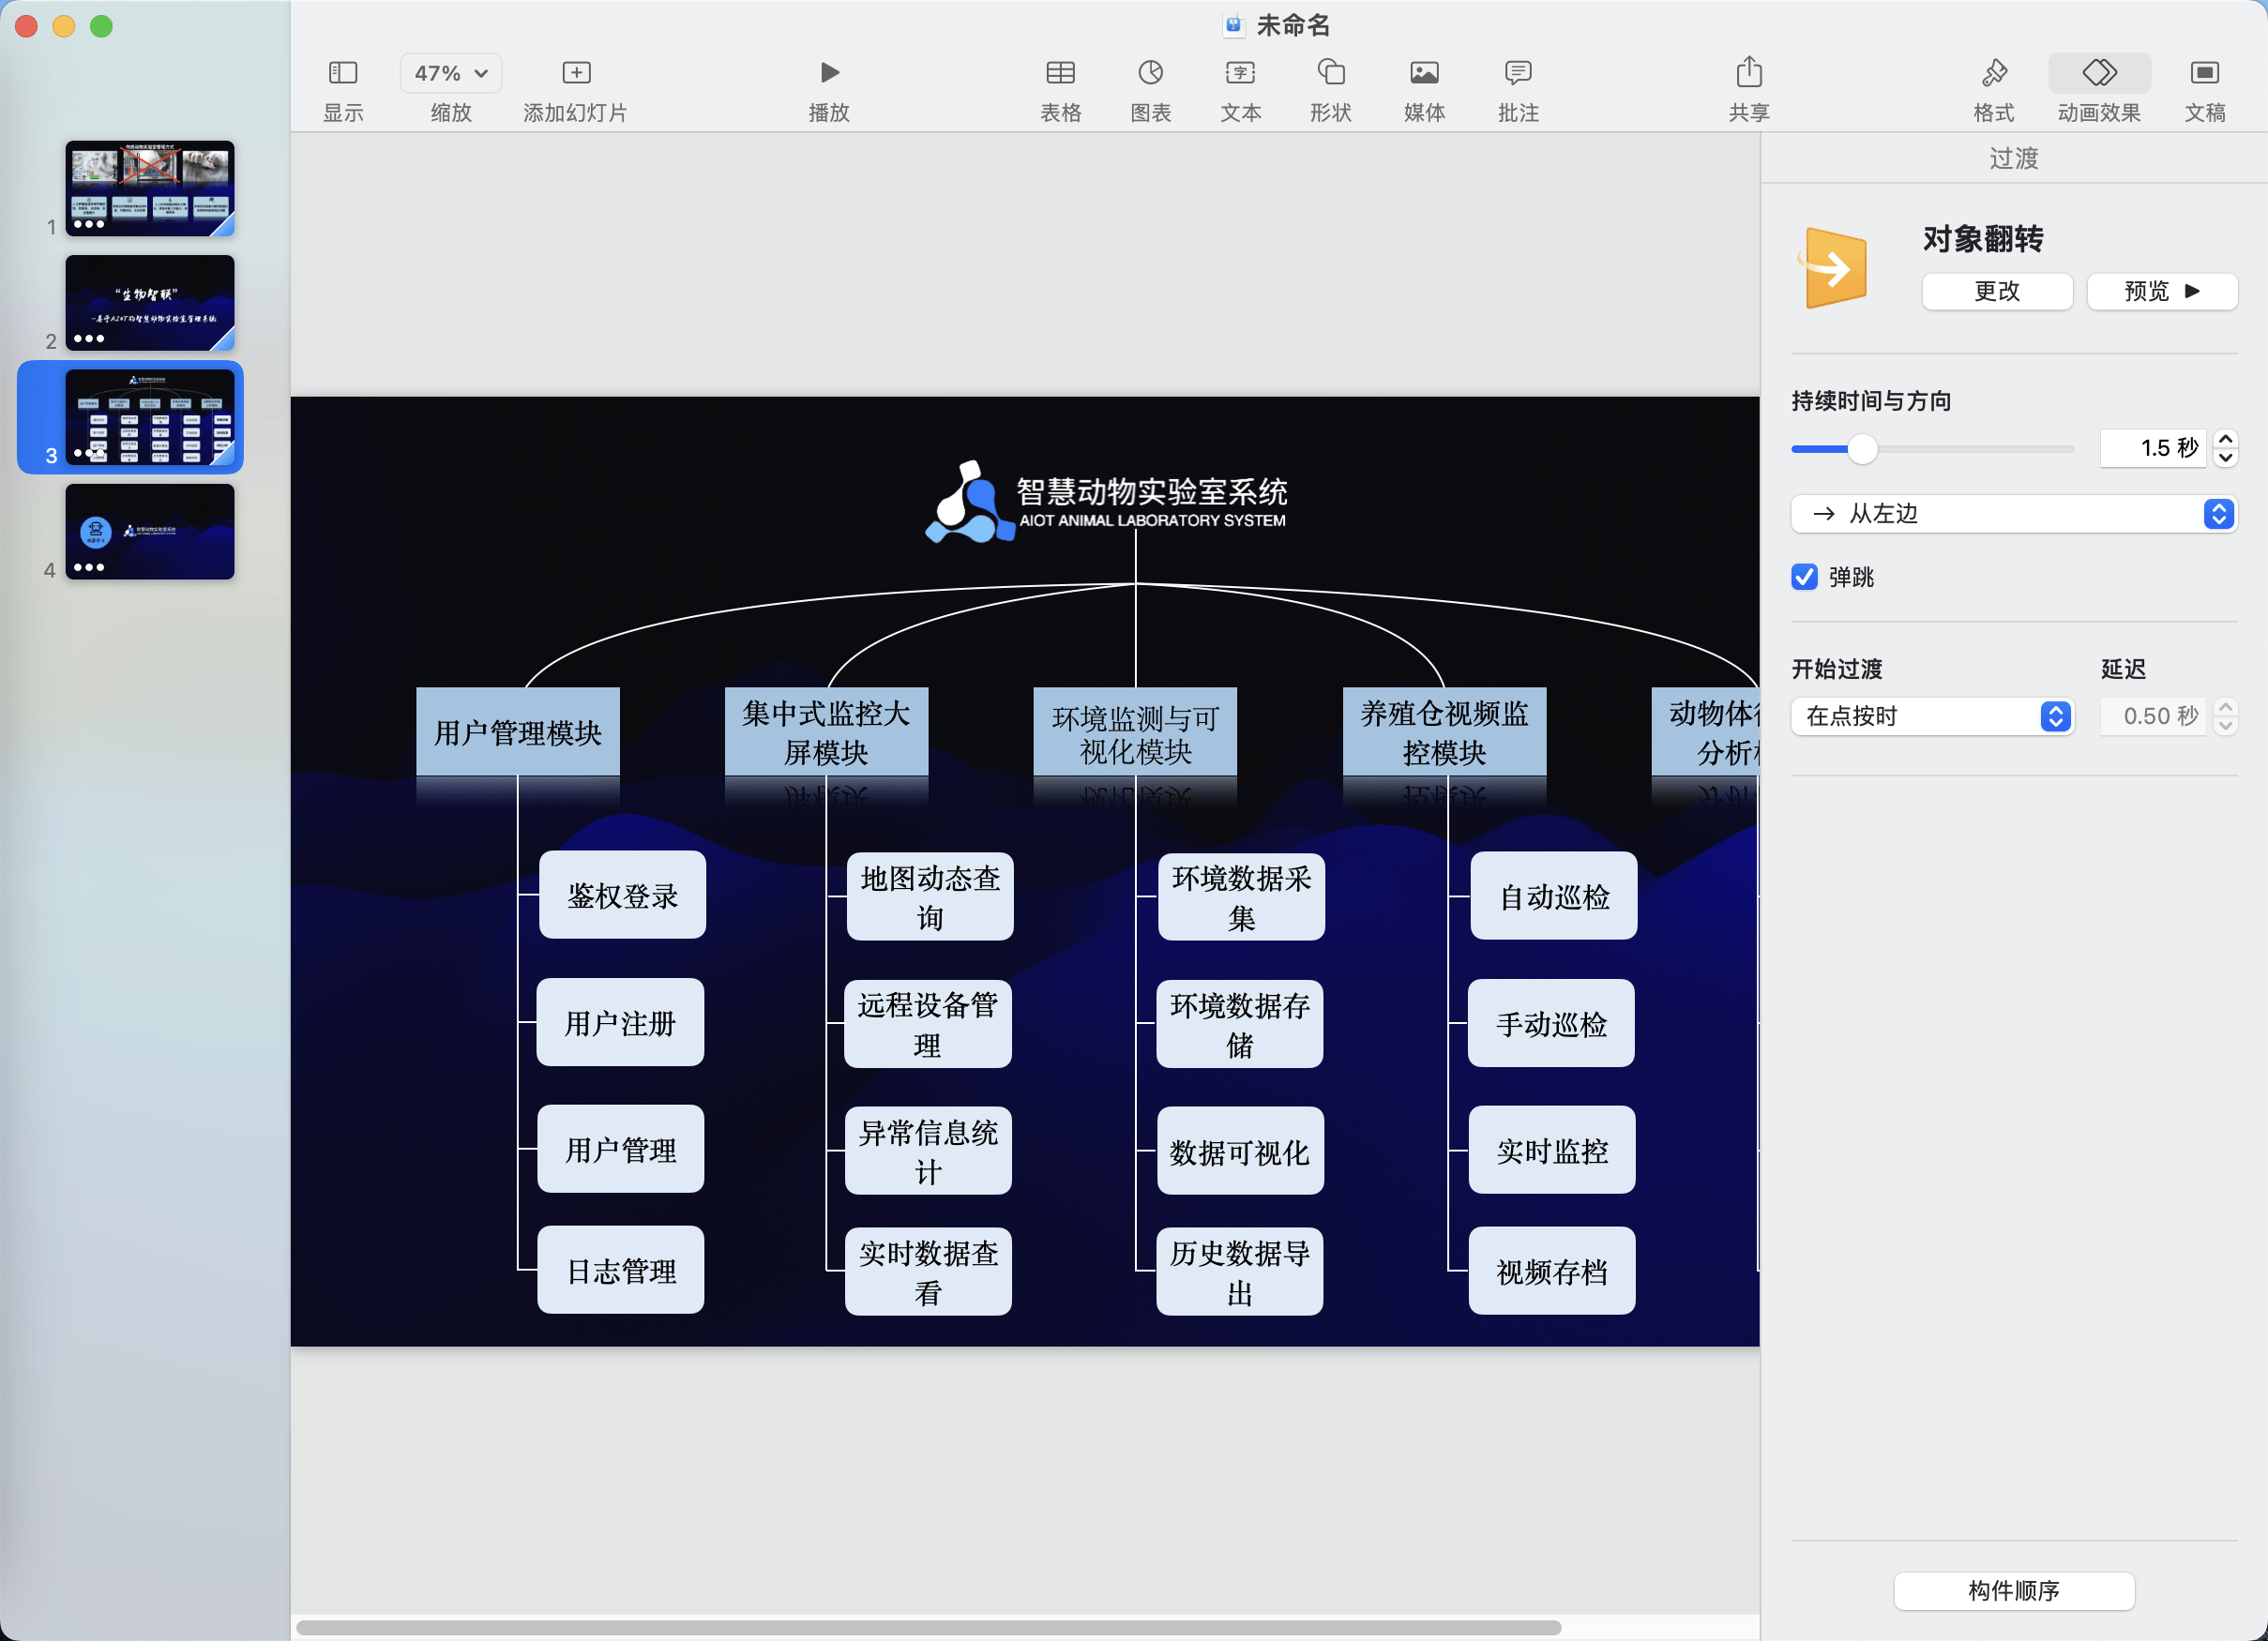This screenshot has width=2268, height=1641.
Task: Click the 0.50 秒 delay field
Action: 2153,716
